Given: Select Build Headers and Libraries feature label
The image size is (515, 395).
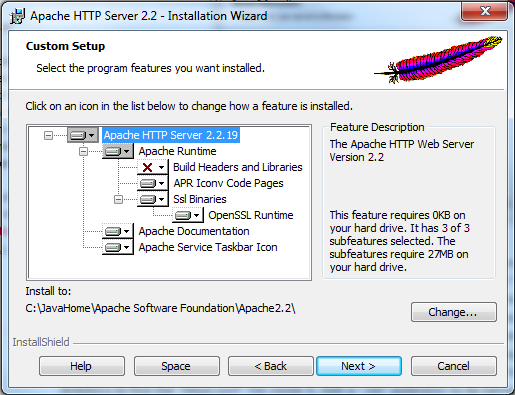Looking at the screenshot, I should pyautogui.click(x=238, y=167).
